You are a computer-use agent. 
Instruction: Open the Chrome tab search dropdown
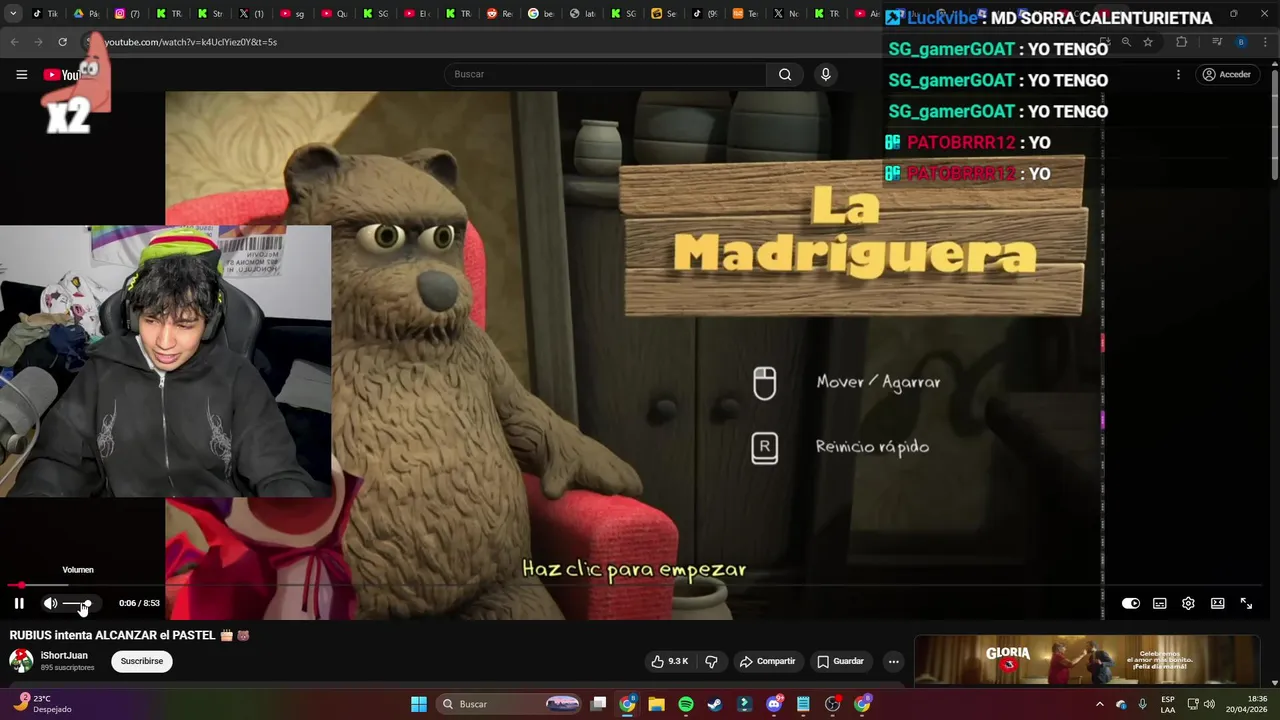(x=13, y=14)
